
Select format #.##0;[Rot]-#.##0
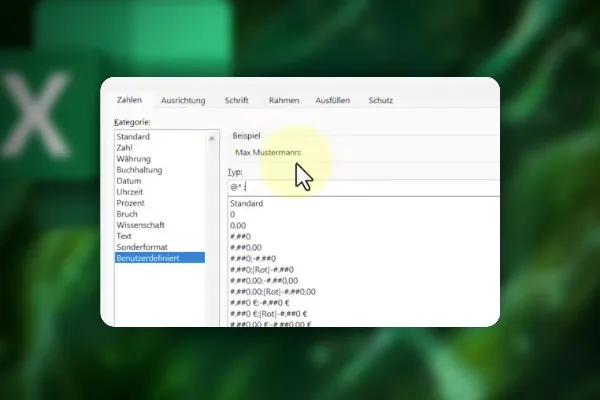[x=364, y=270]
